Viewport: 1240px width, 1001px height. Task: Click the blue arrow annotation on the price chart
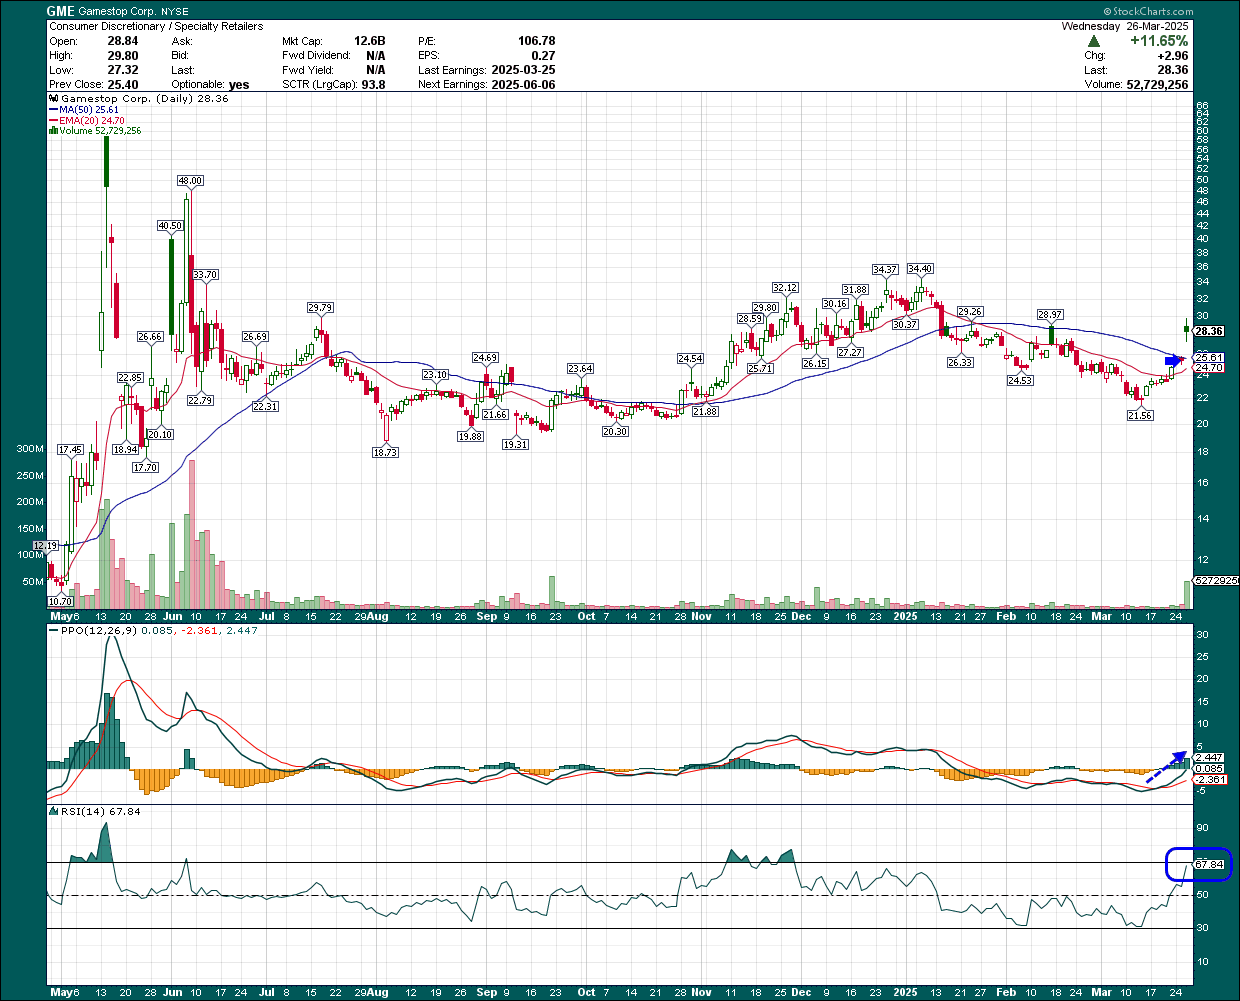click(1172, 360)
